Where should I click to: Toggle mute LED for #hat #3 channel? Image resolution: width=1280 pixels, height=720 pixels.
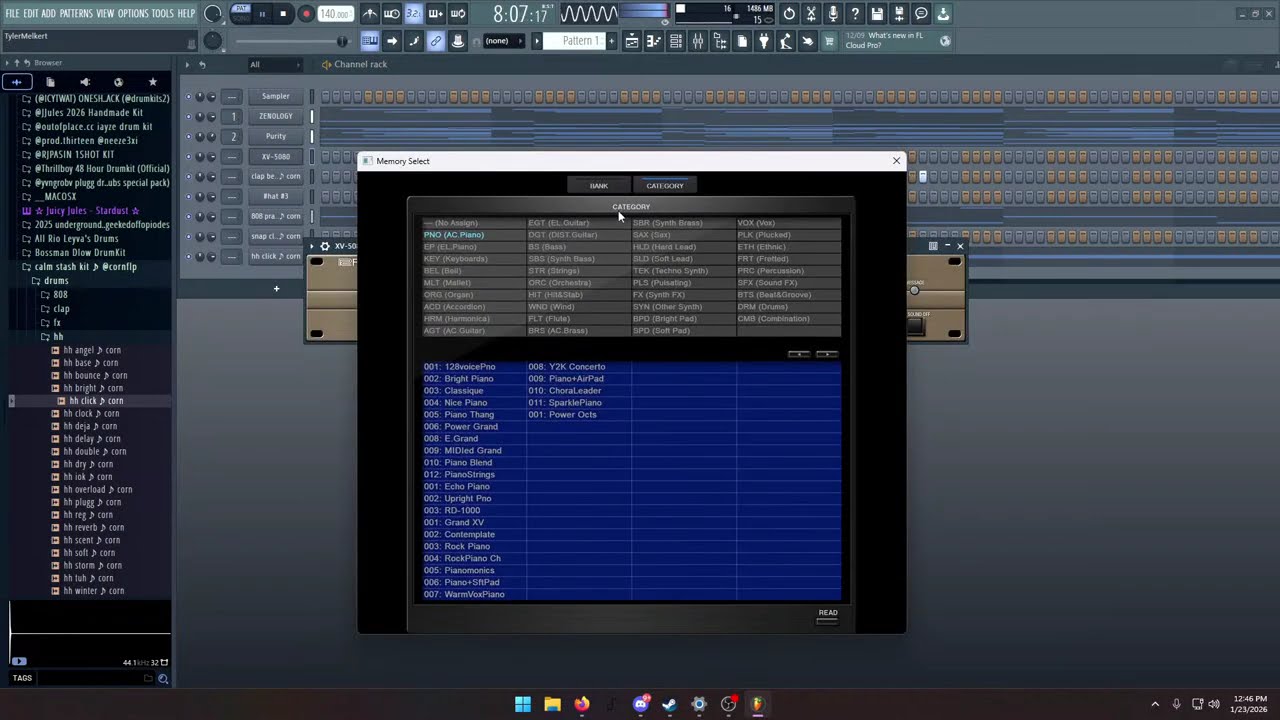tap(188, 196)
